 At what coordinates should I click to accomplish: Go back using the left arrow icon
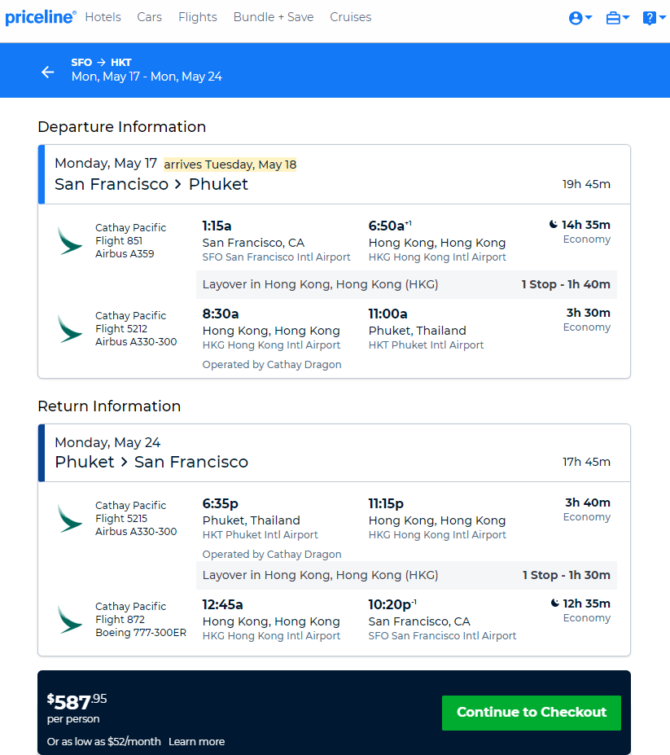tap(48, 72)
